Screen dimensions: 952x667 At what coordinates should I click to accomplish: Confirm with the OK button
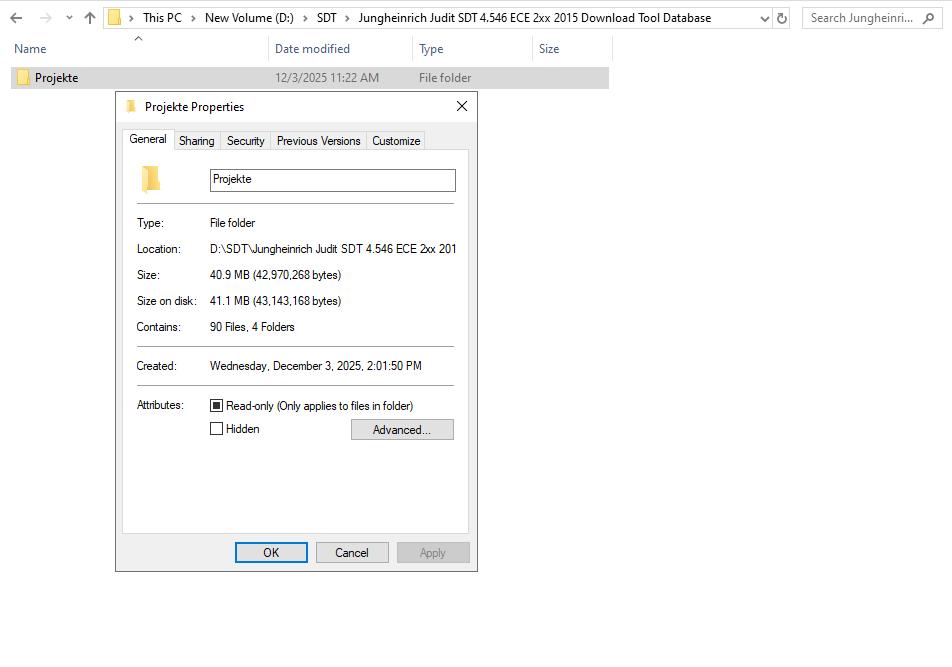pyautogui.click(x=271, y=553)
